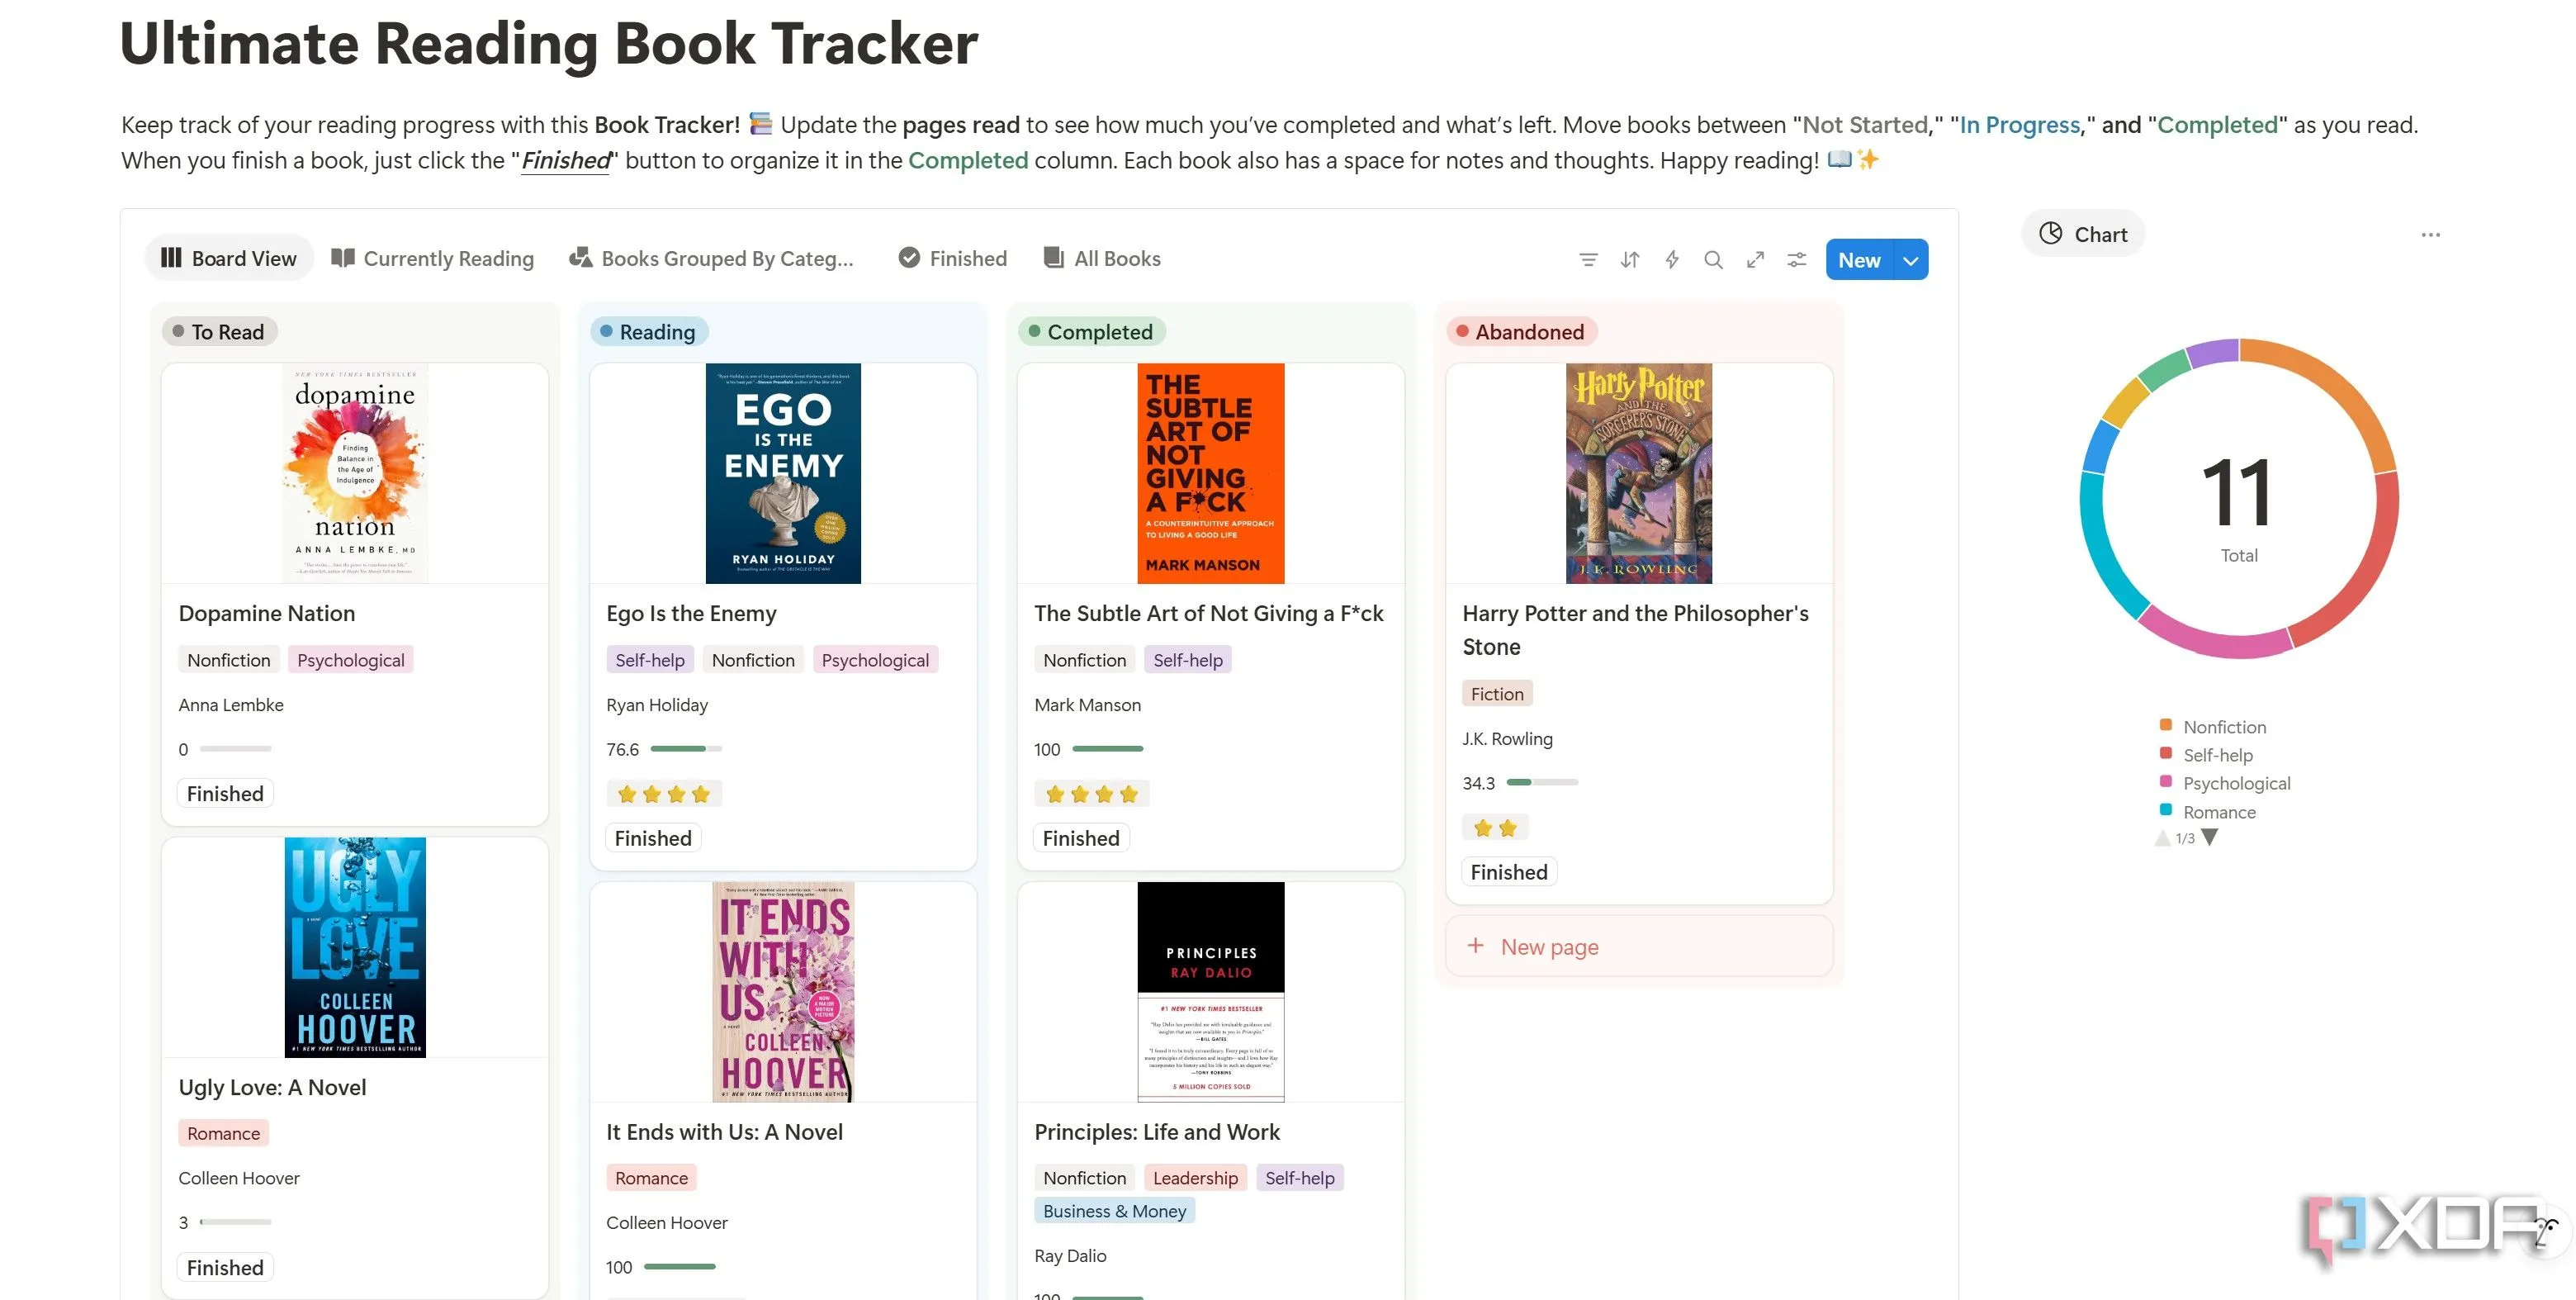Image resolution: width=2576 pixels, height=1300 pixels.
Task: Switch to the Currently Reading tab
Action: (433, 259)
